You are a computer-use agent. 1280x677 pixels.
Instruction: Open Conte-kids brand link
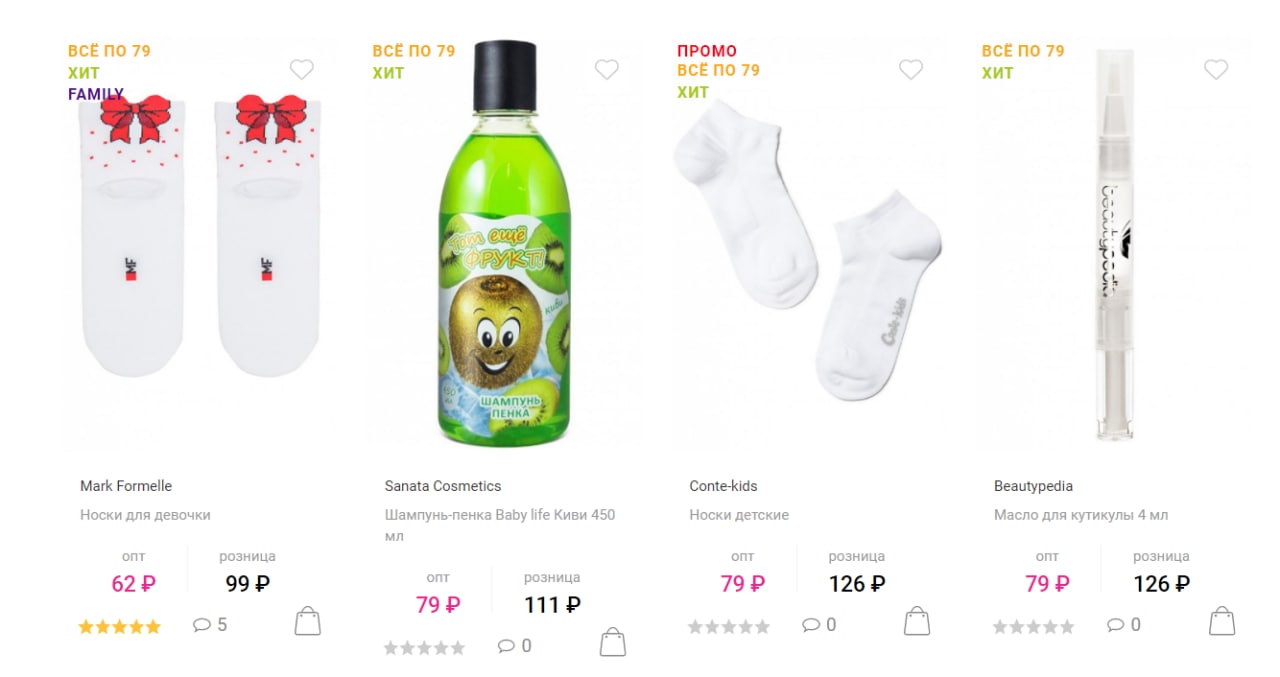coord(723,486)
